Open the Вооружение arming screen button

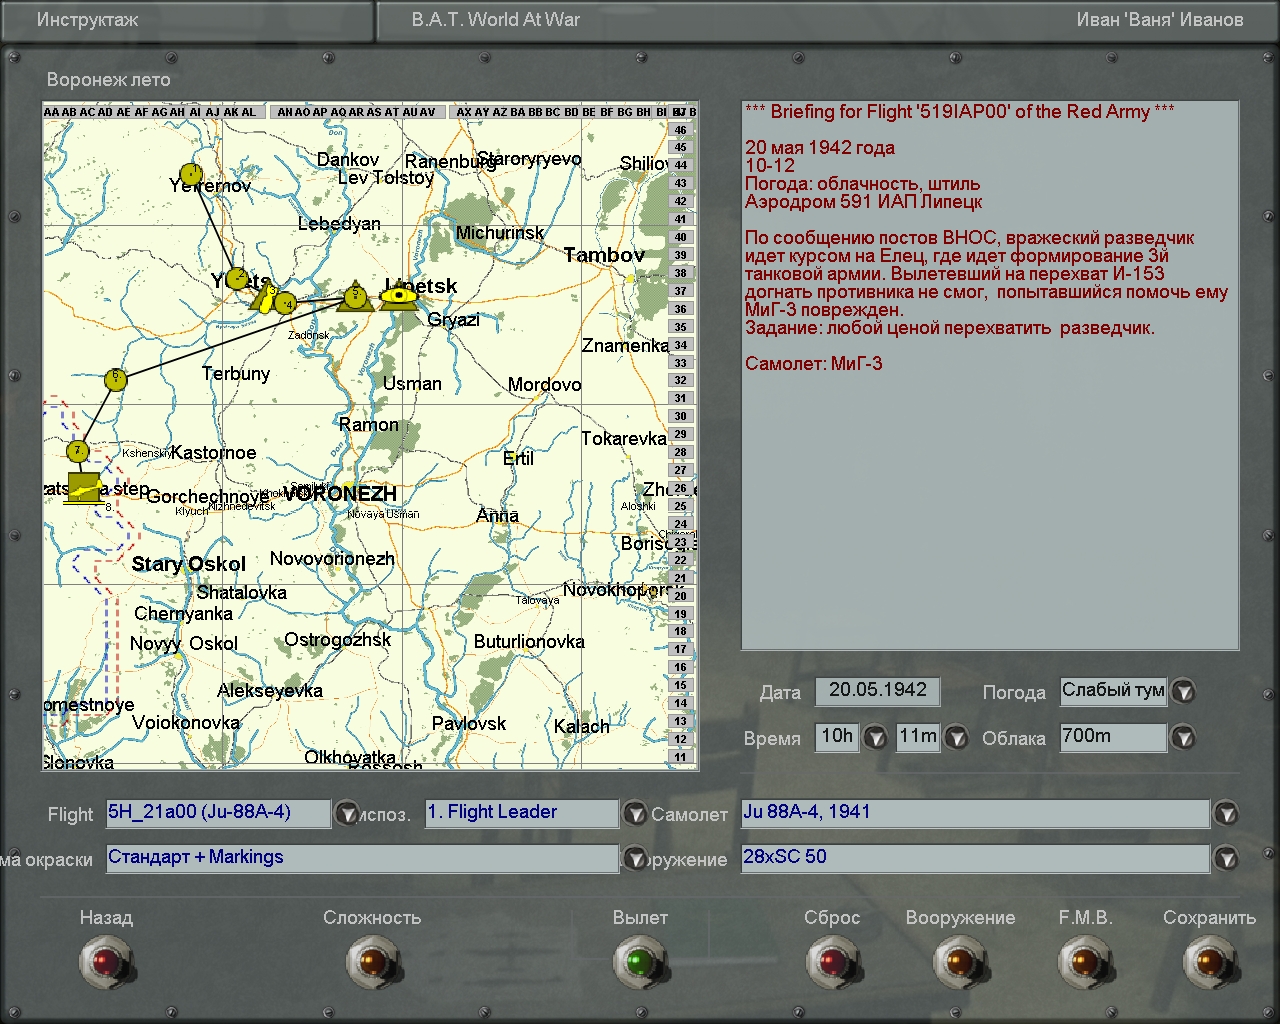[959, 962]
